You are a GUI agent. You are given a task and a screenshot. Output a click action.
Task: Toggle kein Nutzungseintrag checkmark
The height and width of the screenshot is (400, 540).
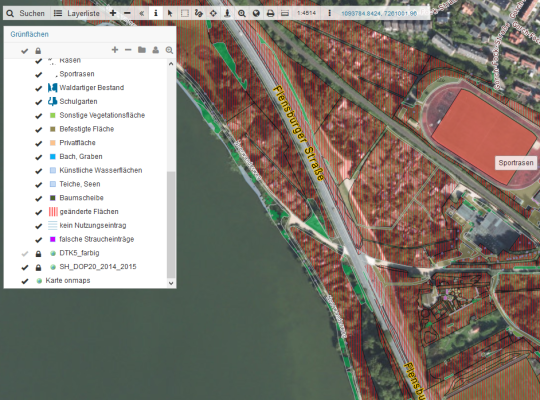point(39,226)
